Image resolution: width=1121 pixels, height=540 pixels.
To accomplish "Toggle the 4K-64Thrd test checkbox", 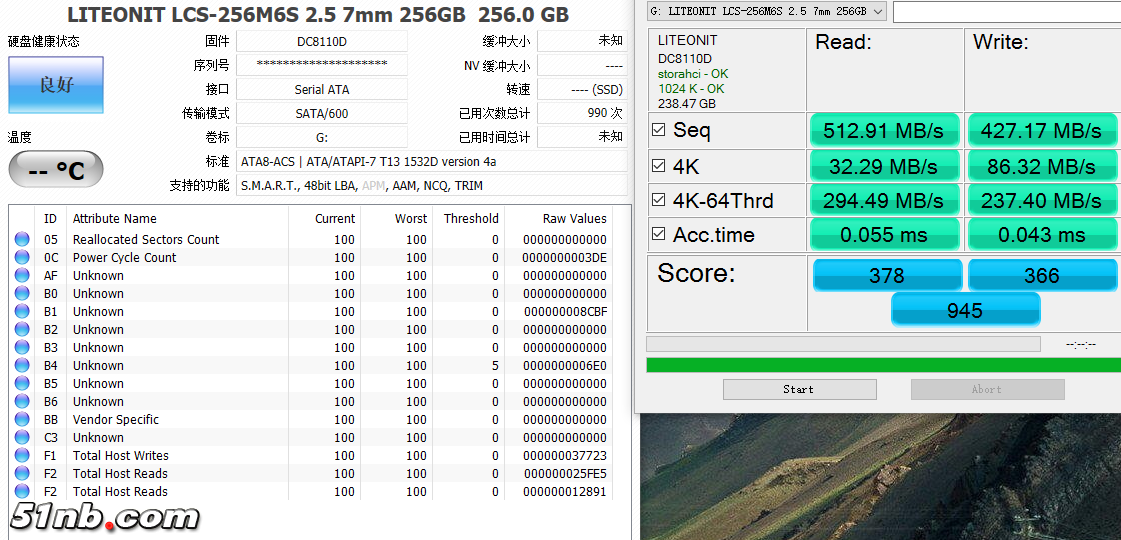I will pos(658,200).
